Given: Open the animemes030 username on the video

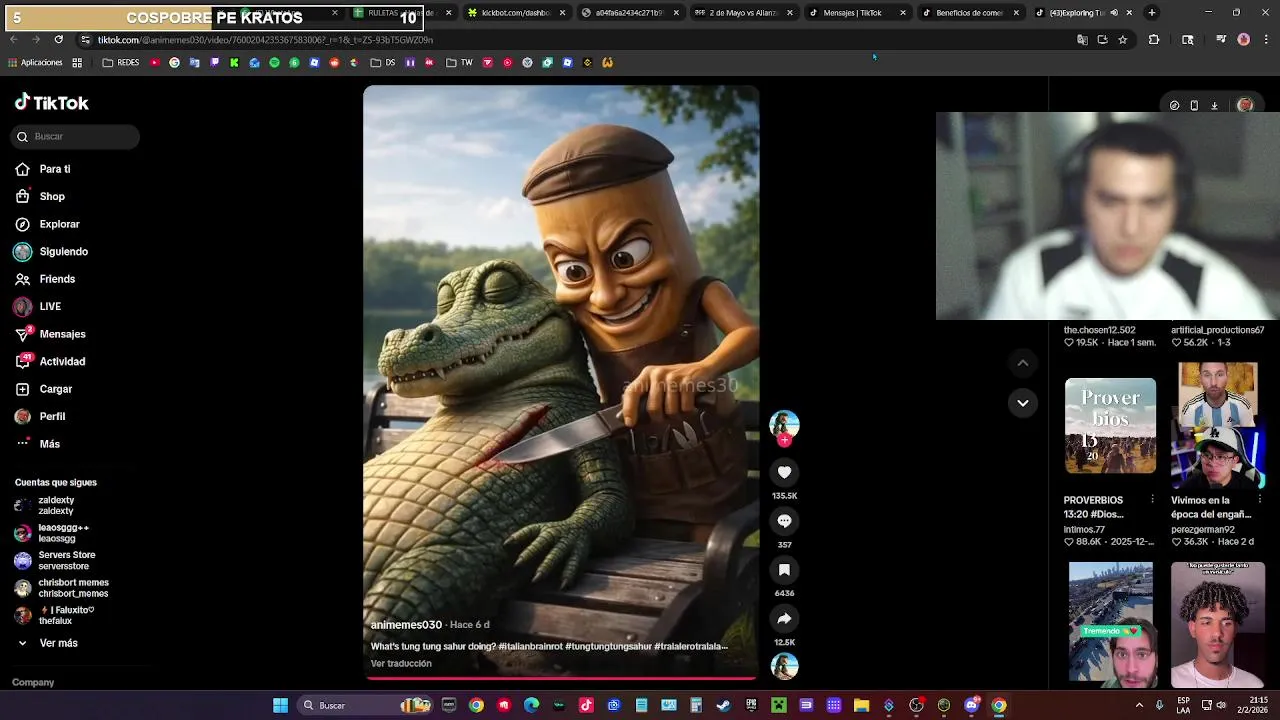Looking at the screenshot, I should coord(406,625).
